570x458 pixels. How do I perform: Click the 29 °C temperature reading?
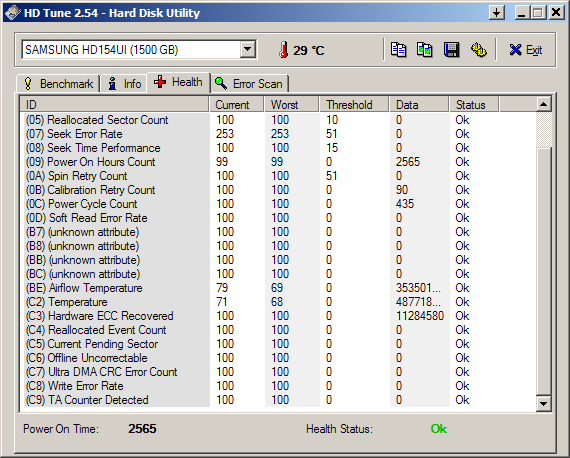click(309, 50)
